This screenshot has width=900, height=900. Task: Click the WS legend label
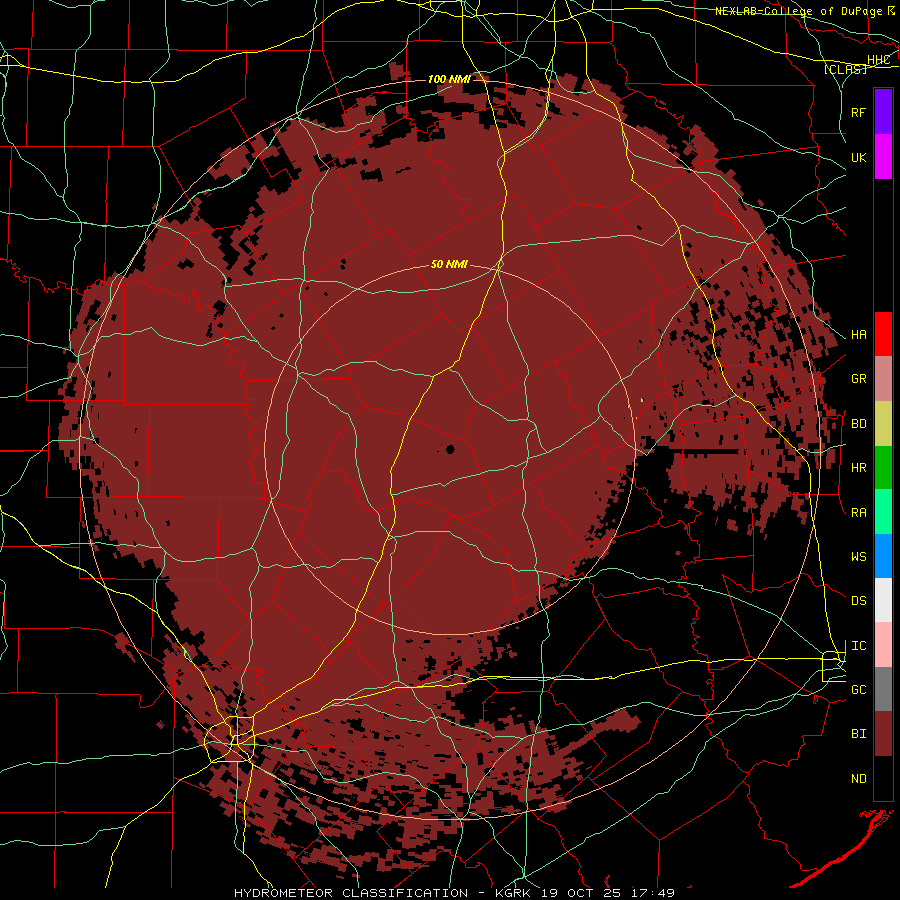tap(859, 557)
